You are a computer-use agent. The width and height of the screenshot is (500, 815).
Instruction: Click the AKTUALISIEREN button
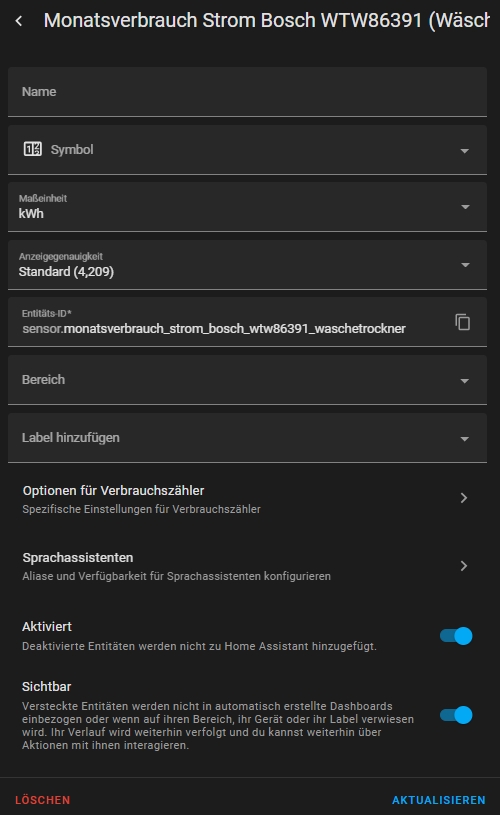439,800
